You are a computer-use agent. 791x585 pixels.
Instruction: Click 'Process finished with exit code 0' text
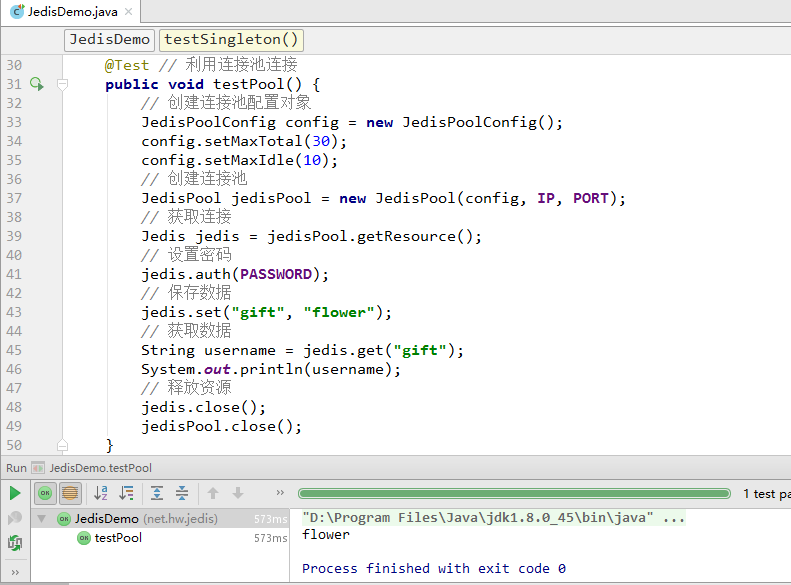(434, 569)
